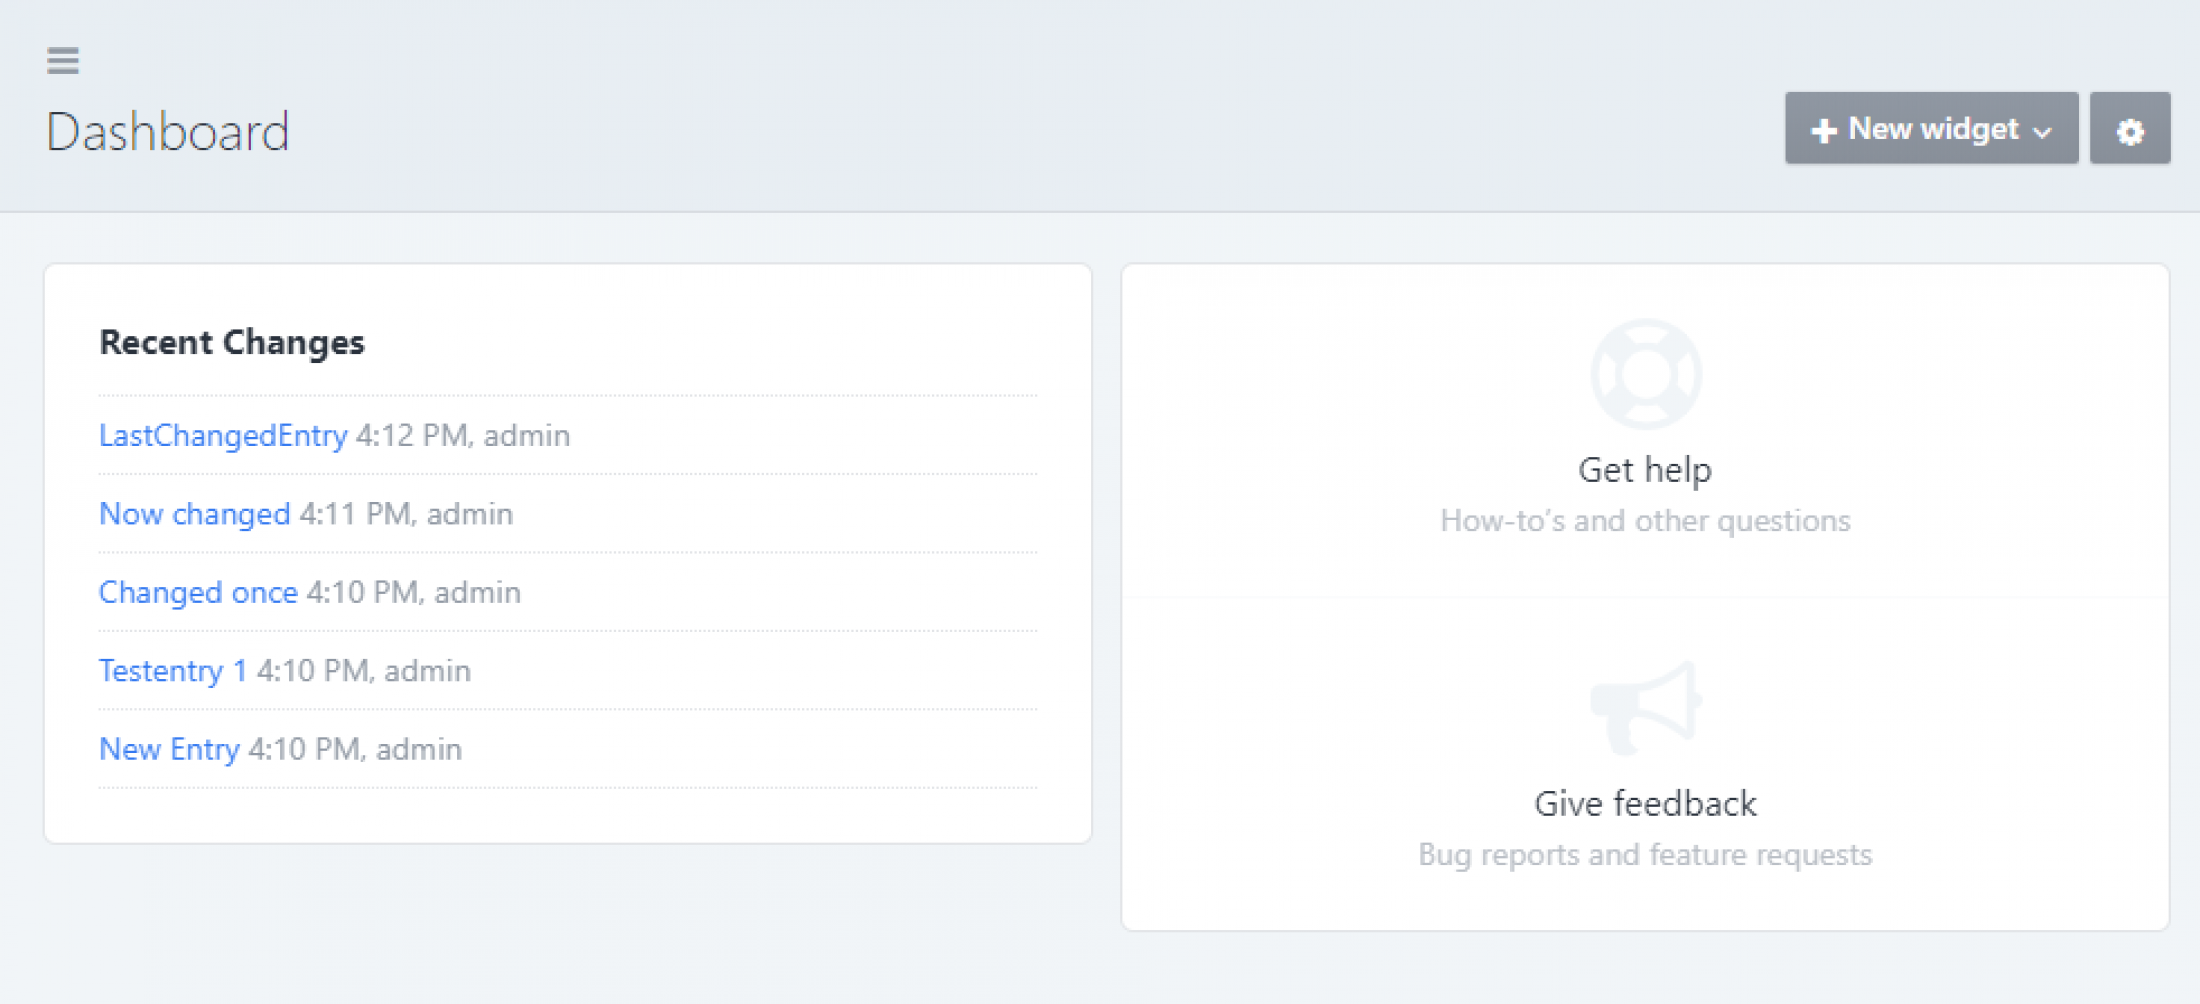Click the Give feedback heading
The height and width of the screenshot is (1004, 2200).
tap(1645, 804)
